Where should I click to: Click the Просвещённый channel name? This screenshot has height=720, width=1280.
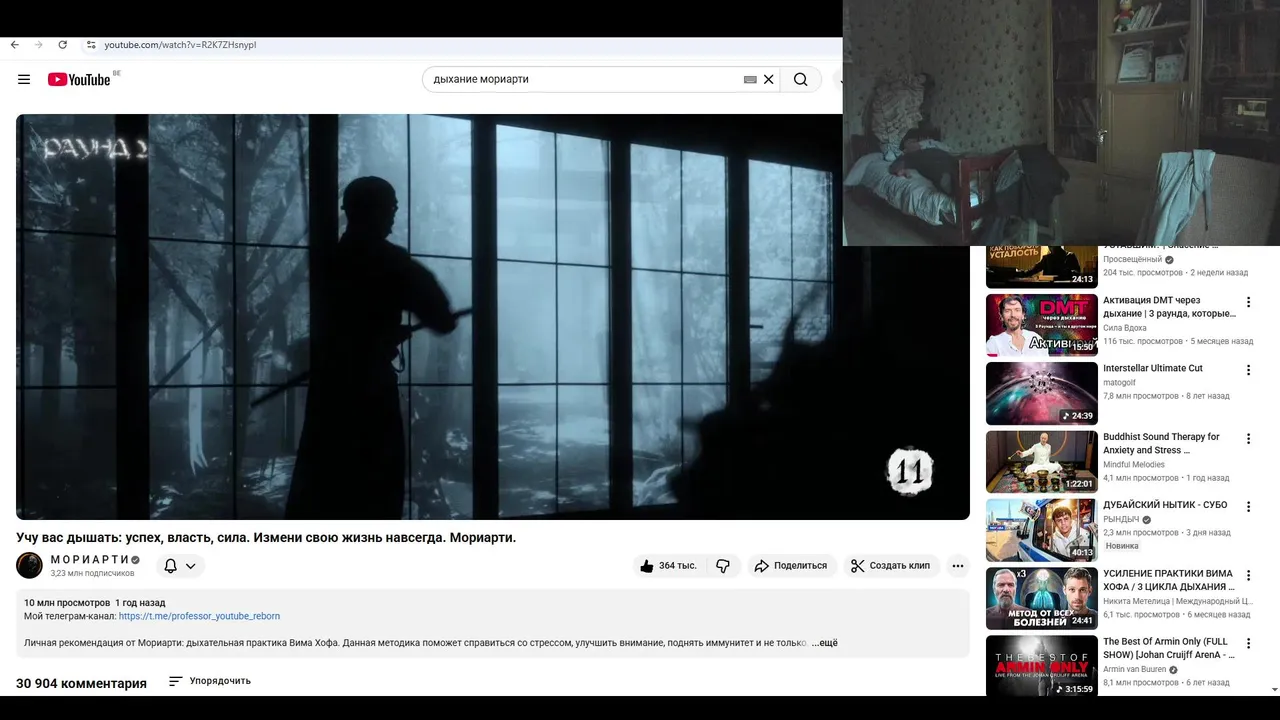(1133, 260)
